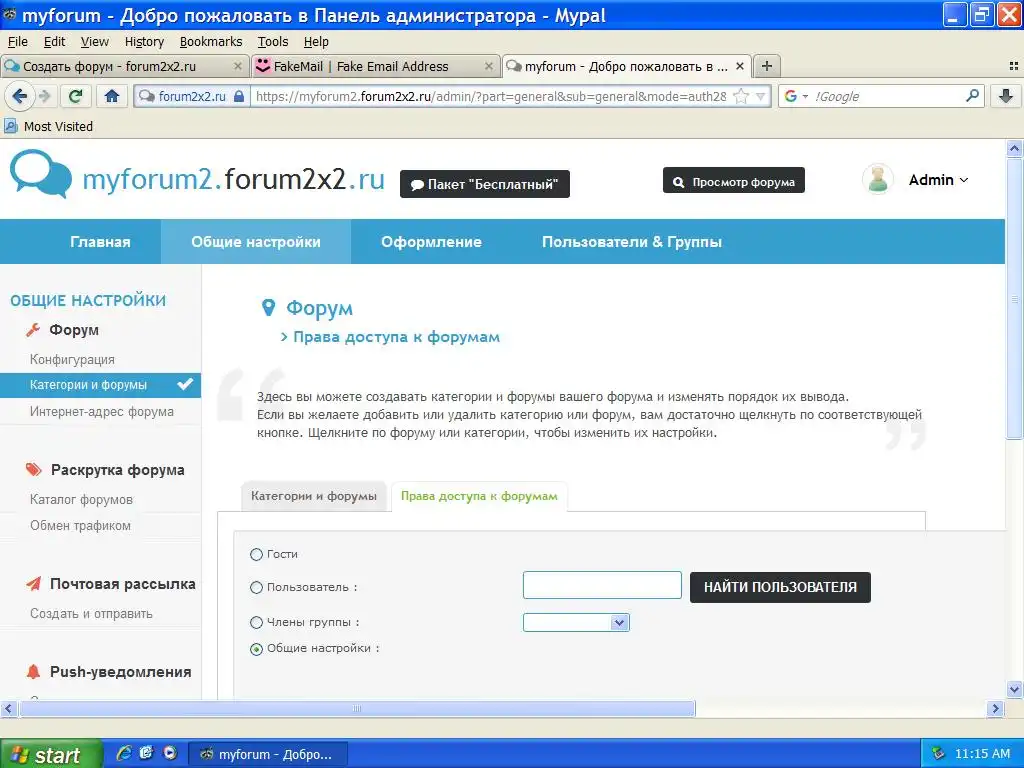Select the Общие настройки radio button
1024x768 pixels.
256,649
